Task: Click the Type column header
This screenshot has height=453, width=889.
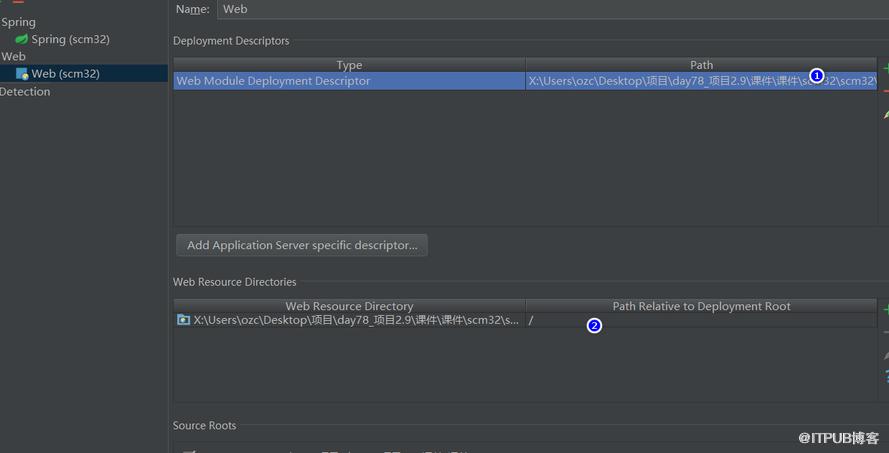Action: coord(349,65)
